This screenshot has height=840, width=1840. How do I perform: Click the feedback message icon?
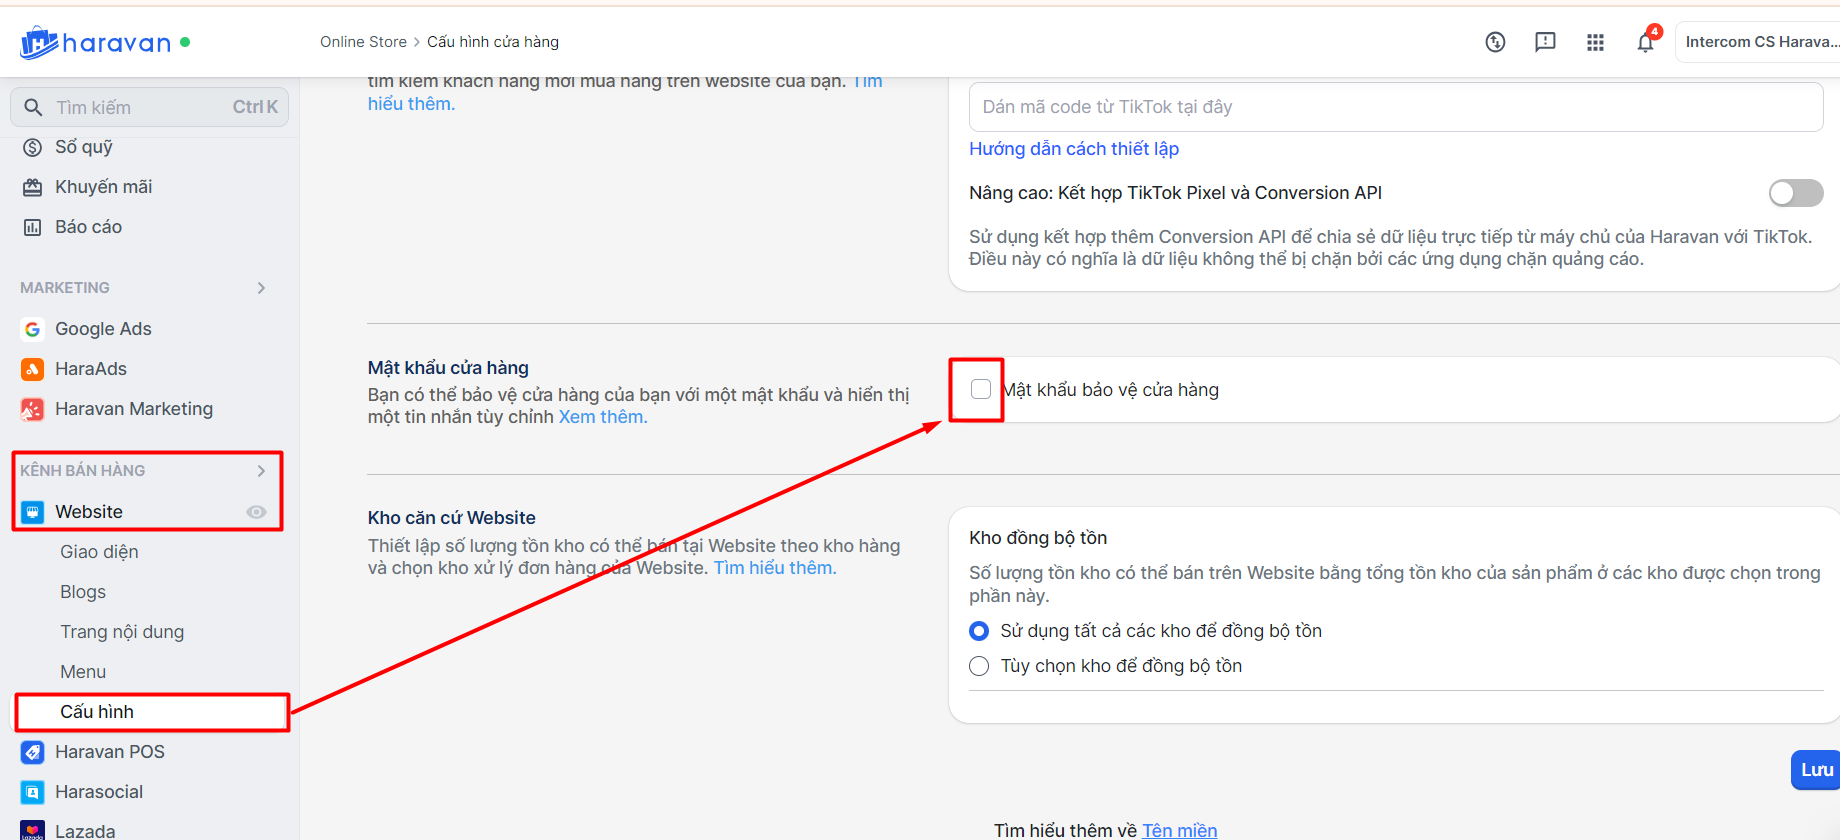(x=1545, y=42)
